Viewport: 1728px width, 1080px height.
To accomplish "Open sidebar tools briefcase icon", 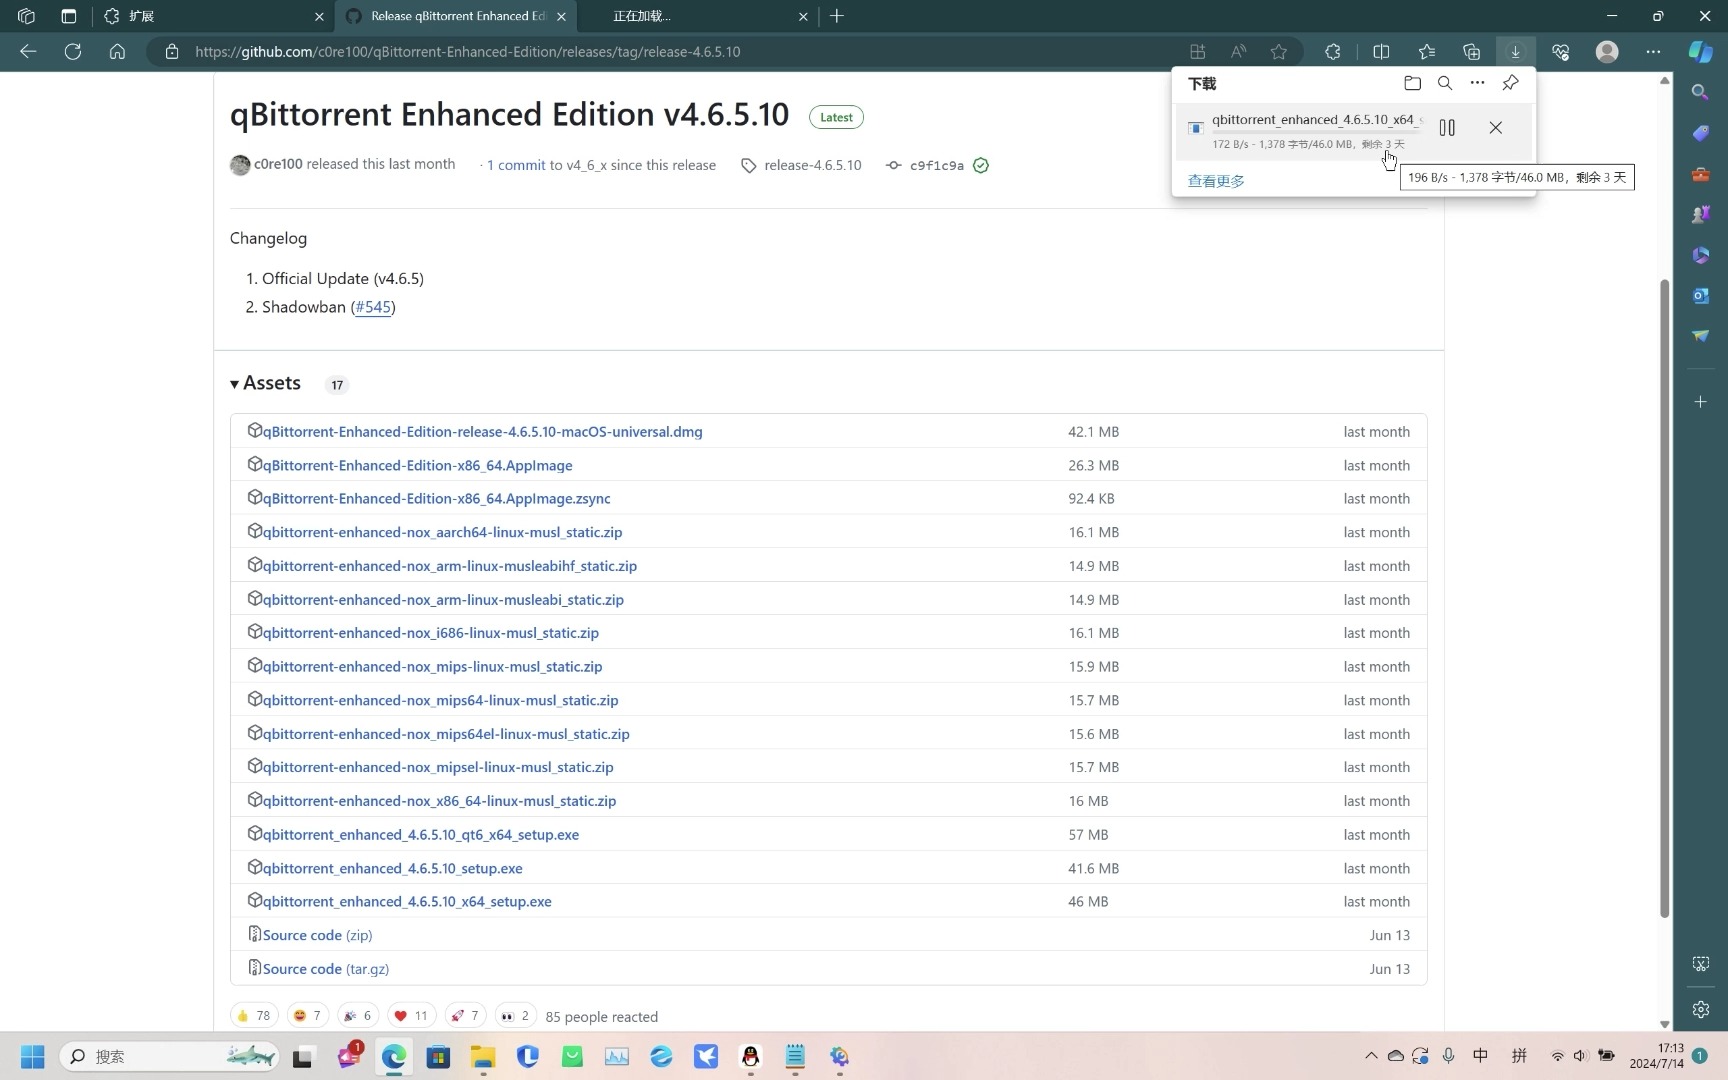I will [1700, 174].
